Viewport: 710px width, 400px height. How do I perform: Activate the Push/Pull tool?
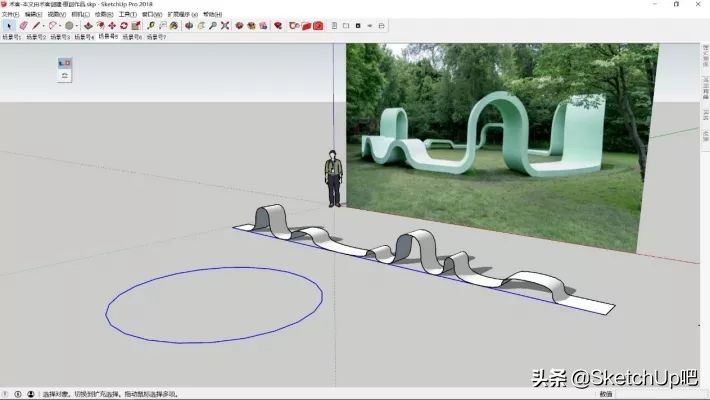(x=88, y=26)
